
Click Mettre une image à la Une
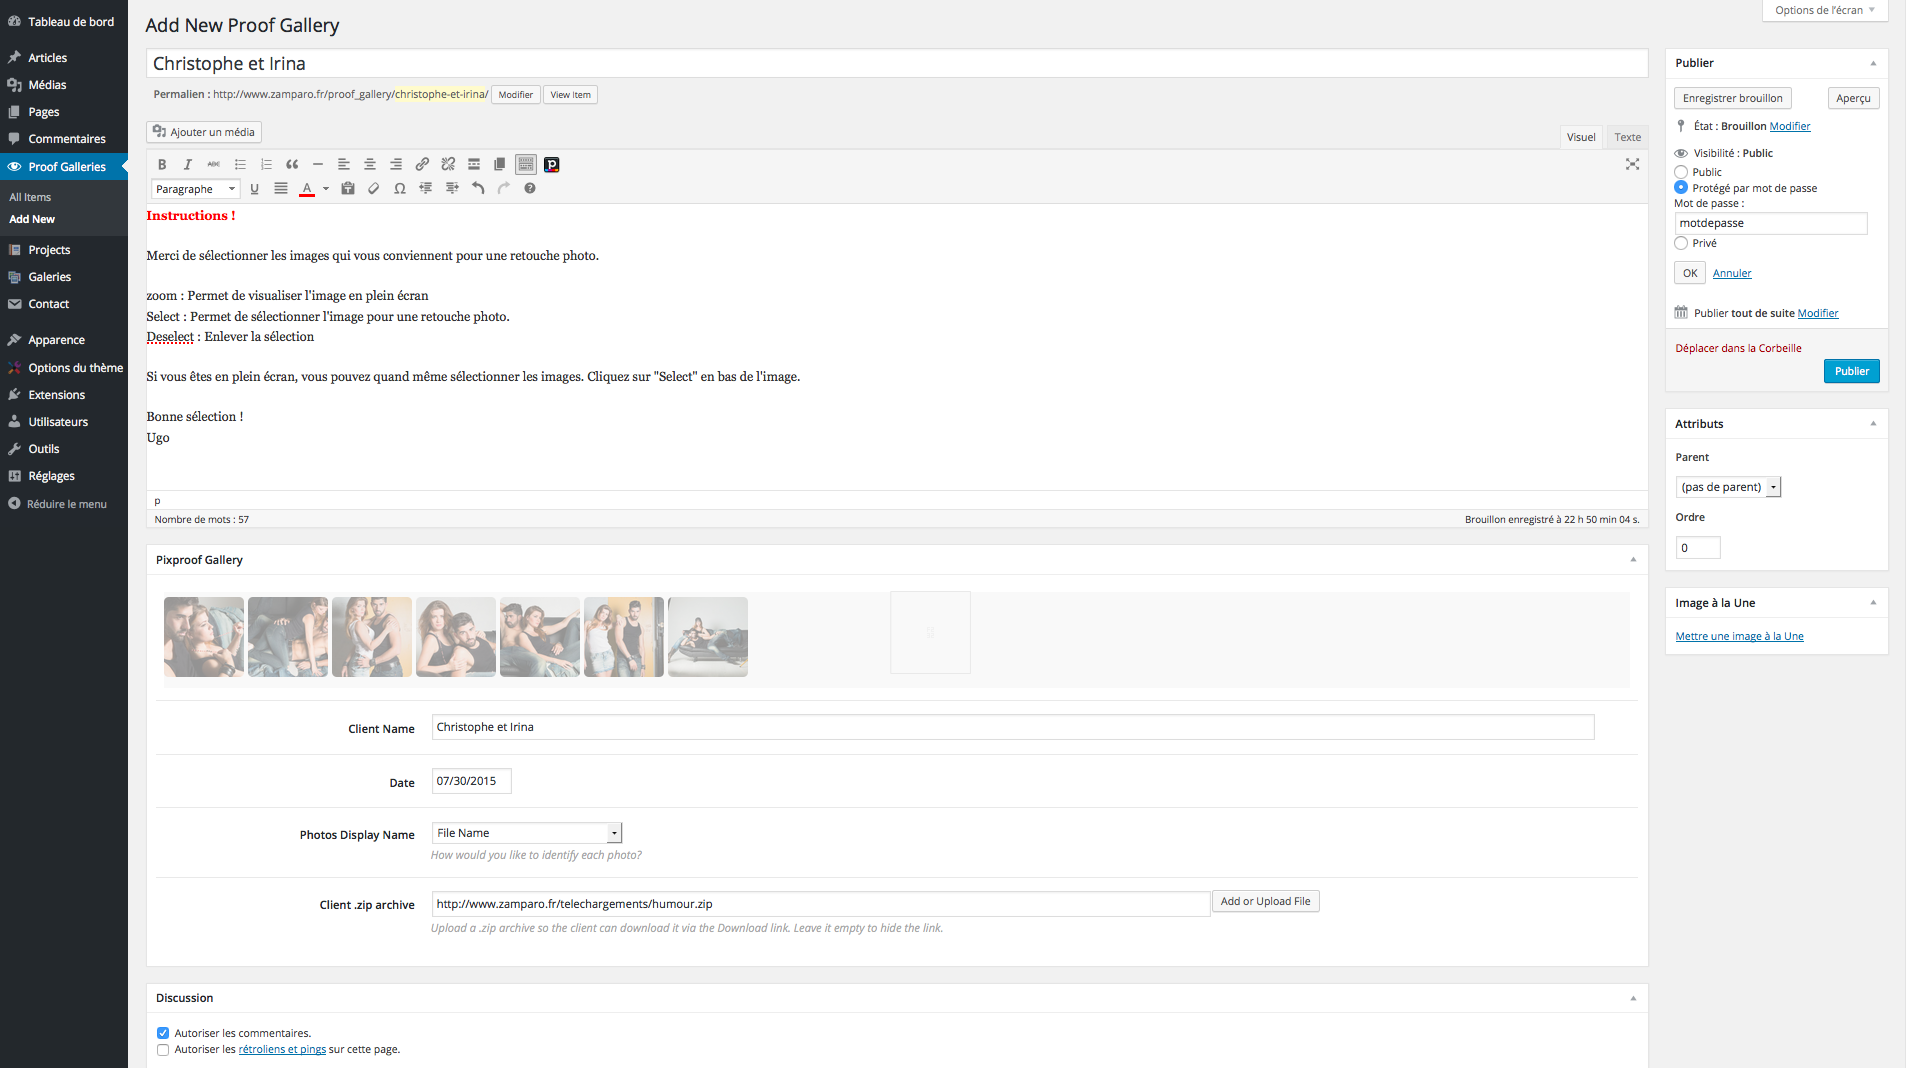click(x=1739, y=636)
